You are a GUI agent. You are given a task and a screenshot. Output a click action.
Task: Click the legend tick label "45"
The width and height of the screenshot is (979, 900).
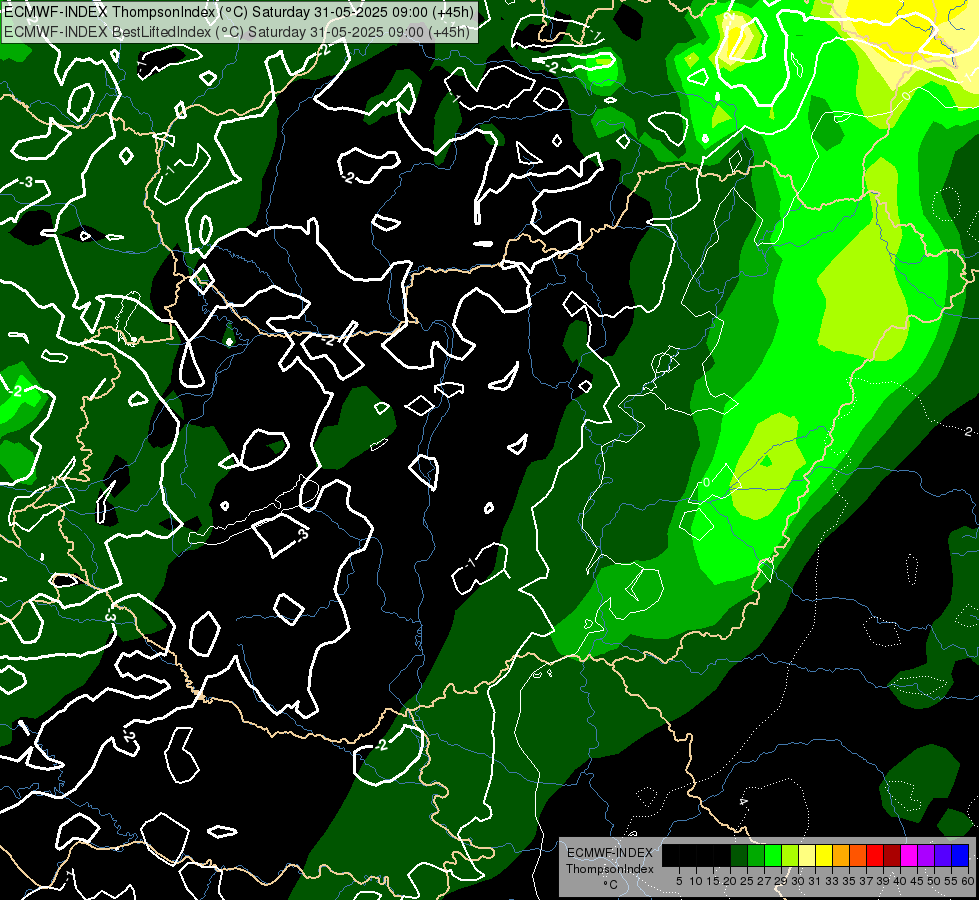918,881
